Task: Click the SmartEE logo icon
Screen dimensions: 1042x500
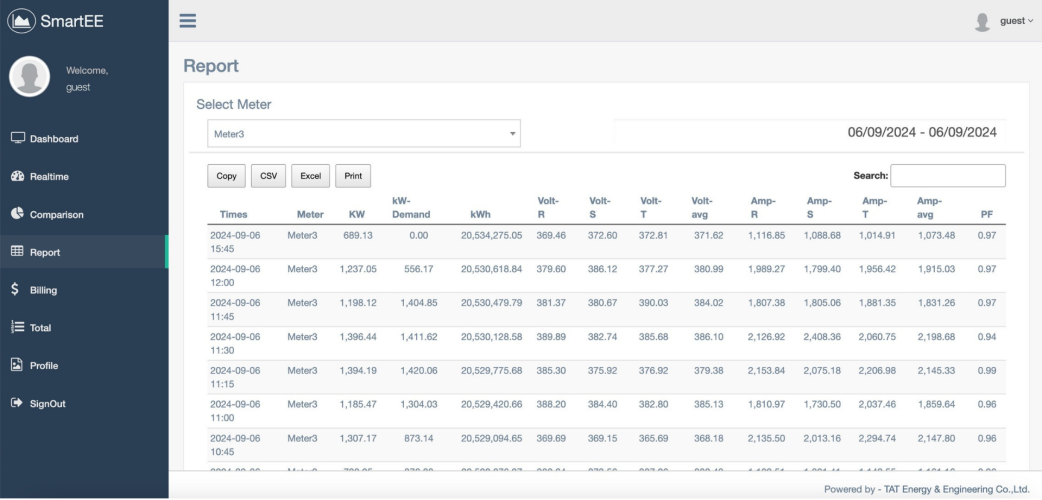Action: pos(21,21)
